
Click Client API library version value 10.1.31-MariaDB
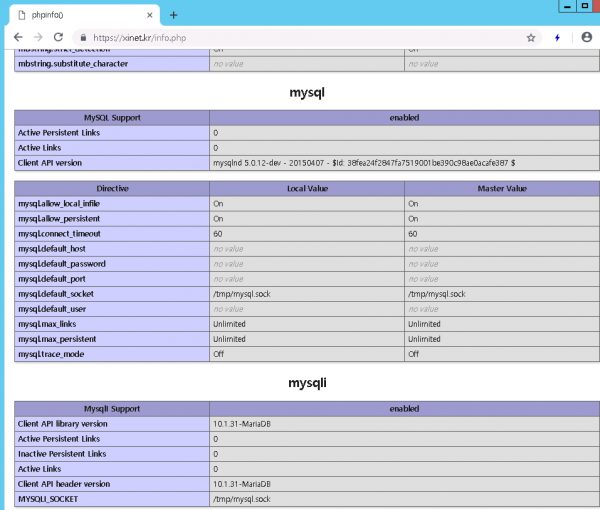(242, 424)
